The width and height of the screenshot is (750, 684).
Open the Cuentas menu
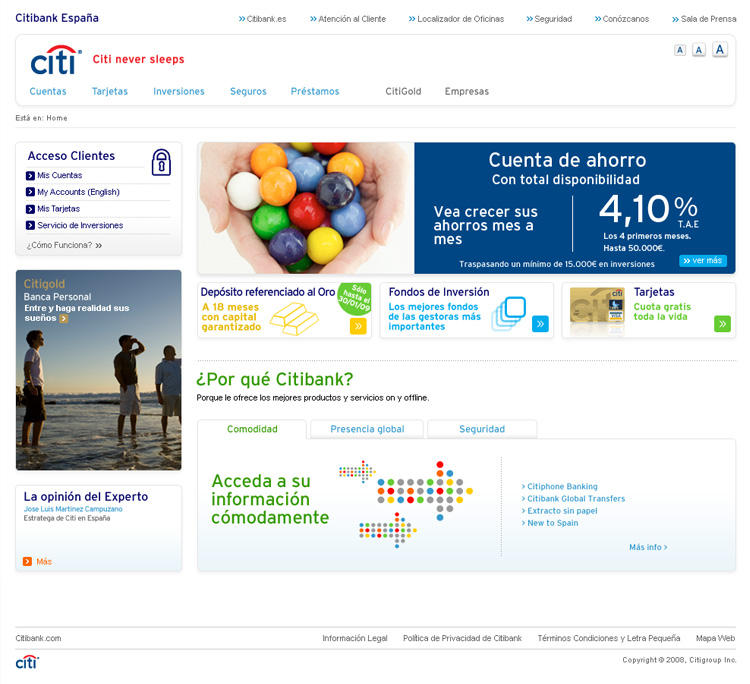click(x=48, y=91)
